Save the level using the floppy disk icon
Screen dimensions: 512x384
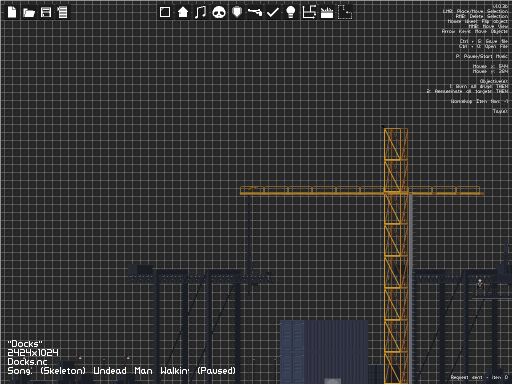coord(46,12)
